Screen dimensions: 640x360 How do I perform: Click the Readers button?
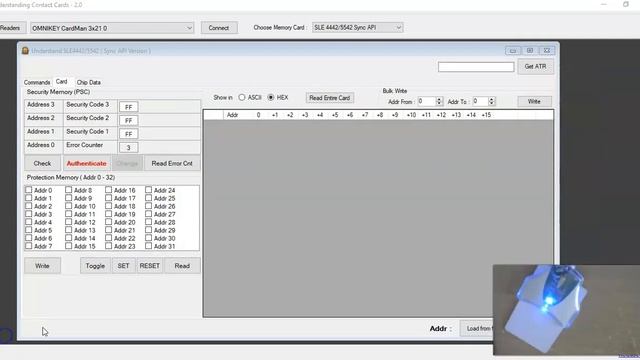coord(12,28)
